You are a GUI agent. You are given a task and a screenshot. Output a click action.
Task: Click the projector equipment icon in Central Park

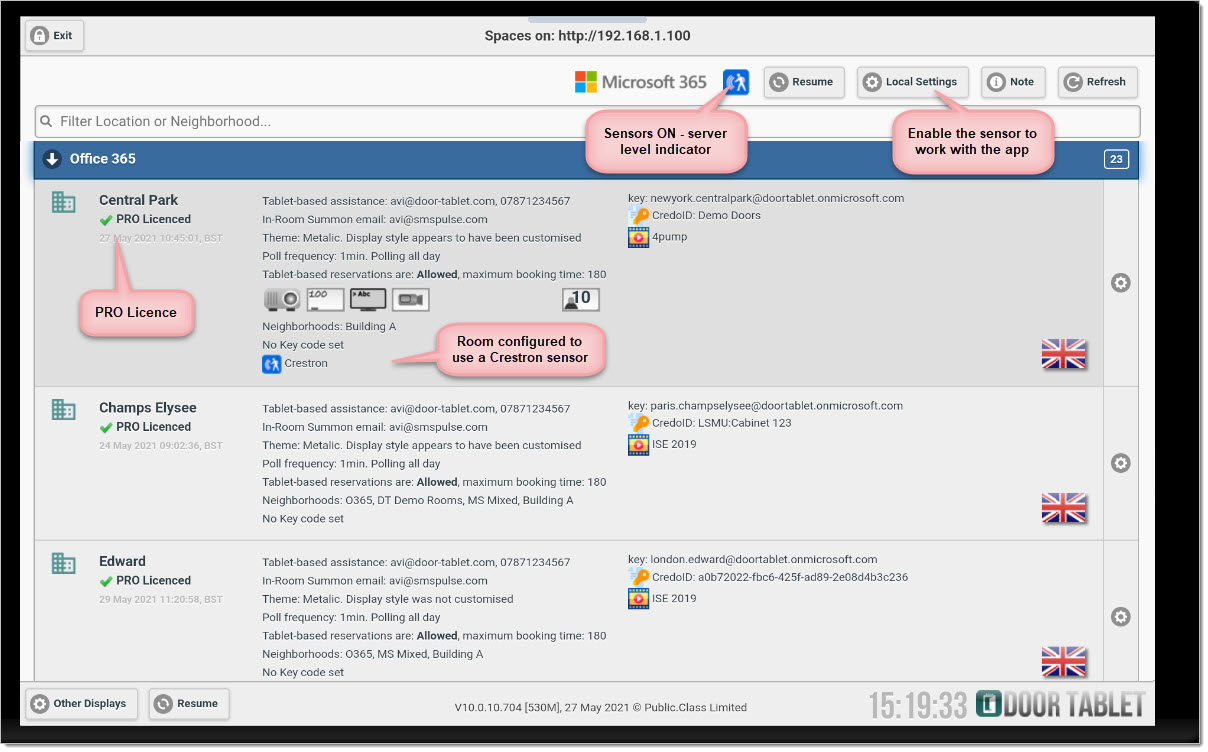tap(281, 299)
